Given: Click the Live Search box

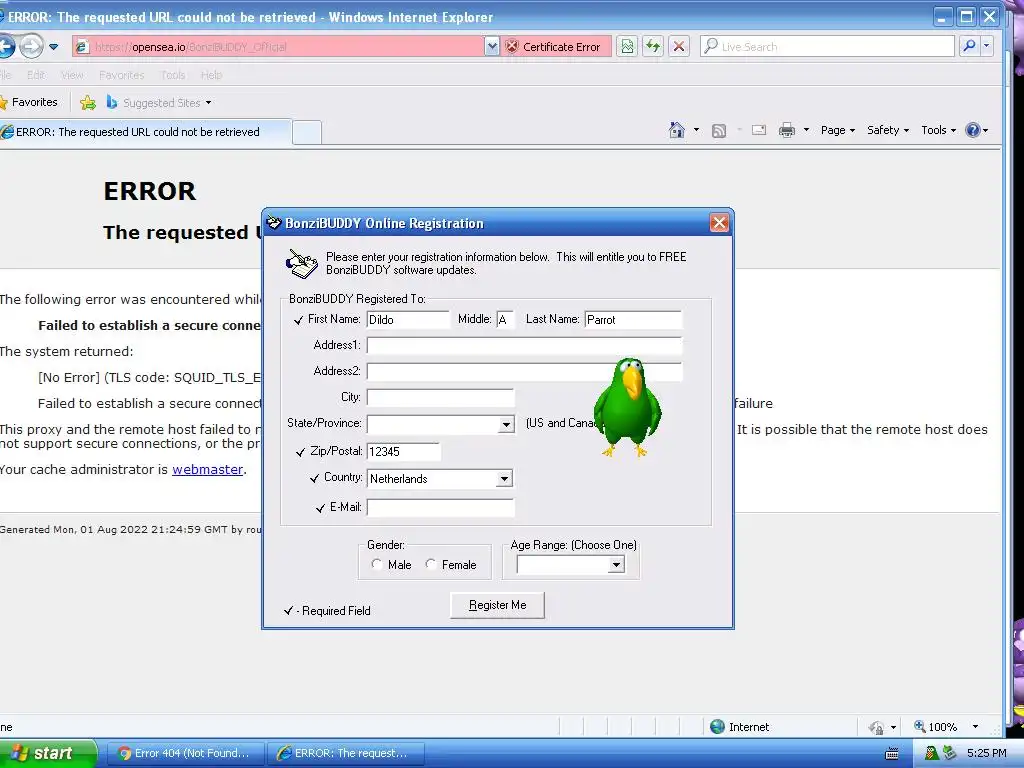Looking at the screenshot, I should [x=827, y=46].
